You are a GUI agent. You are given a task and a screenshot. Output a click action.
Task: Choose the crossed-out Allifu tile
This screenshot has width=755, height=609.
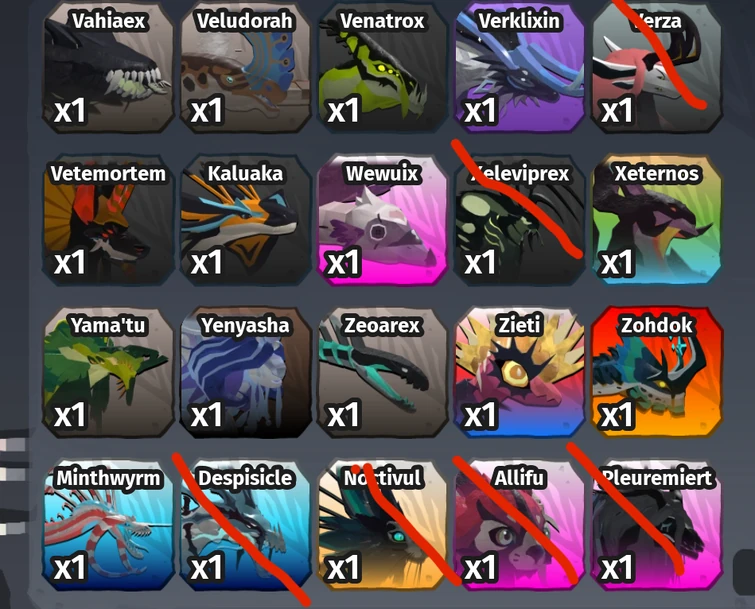[x=520, y=525]
